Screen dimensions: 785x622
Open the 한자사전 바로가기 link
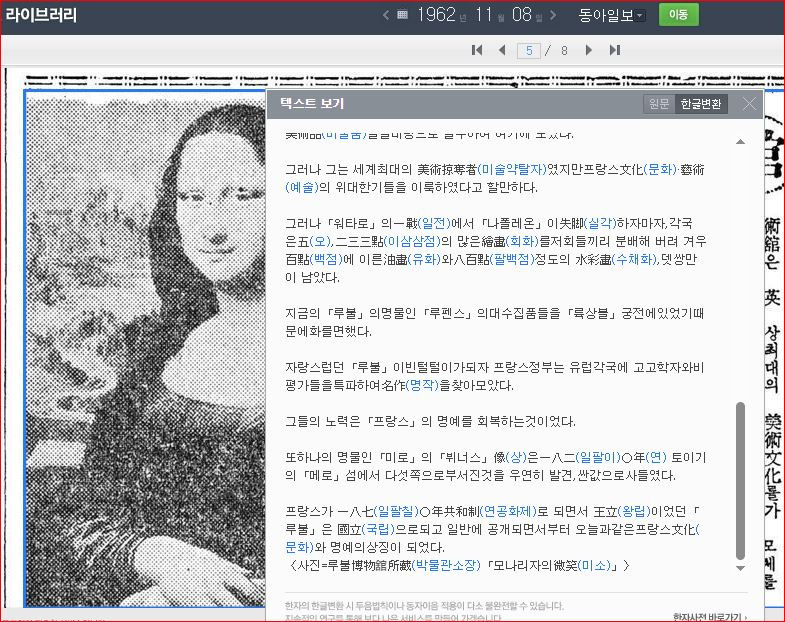[x=710, y=616]
